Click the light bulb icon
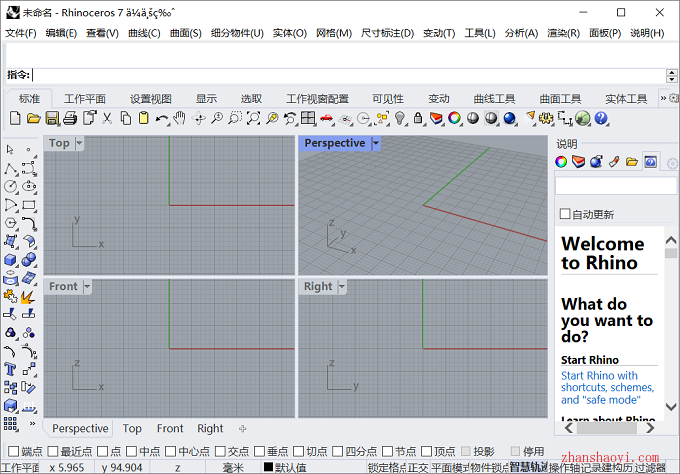The image size is (680, 474). click(400, 118)
